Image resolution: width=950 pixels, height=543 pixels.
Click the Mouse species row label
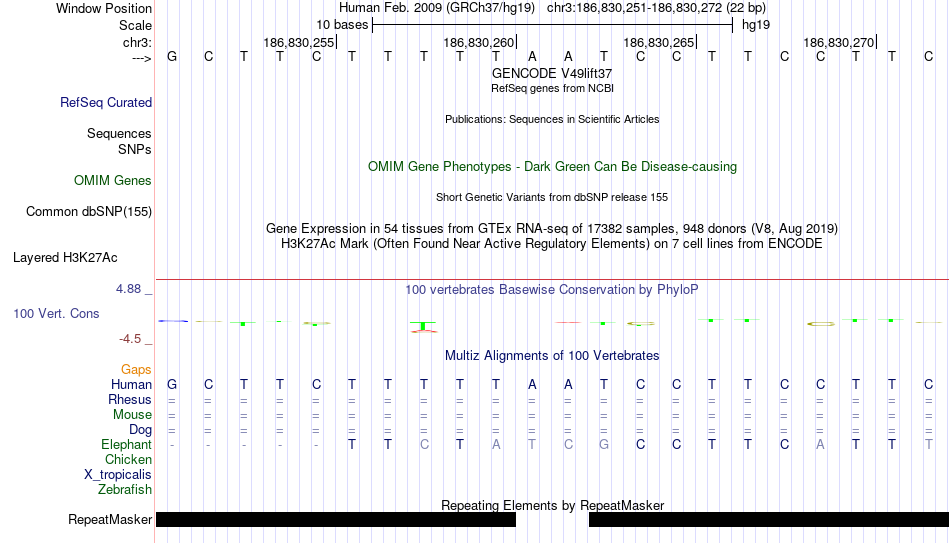[x=132, y=415]
